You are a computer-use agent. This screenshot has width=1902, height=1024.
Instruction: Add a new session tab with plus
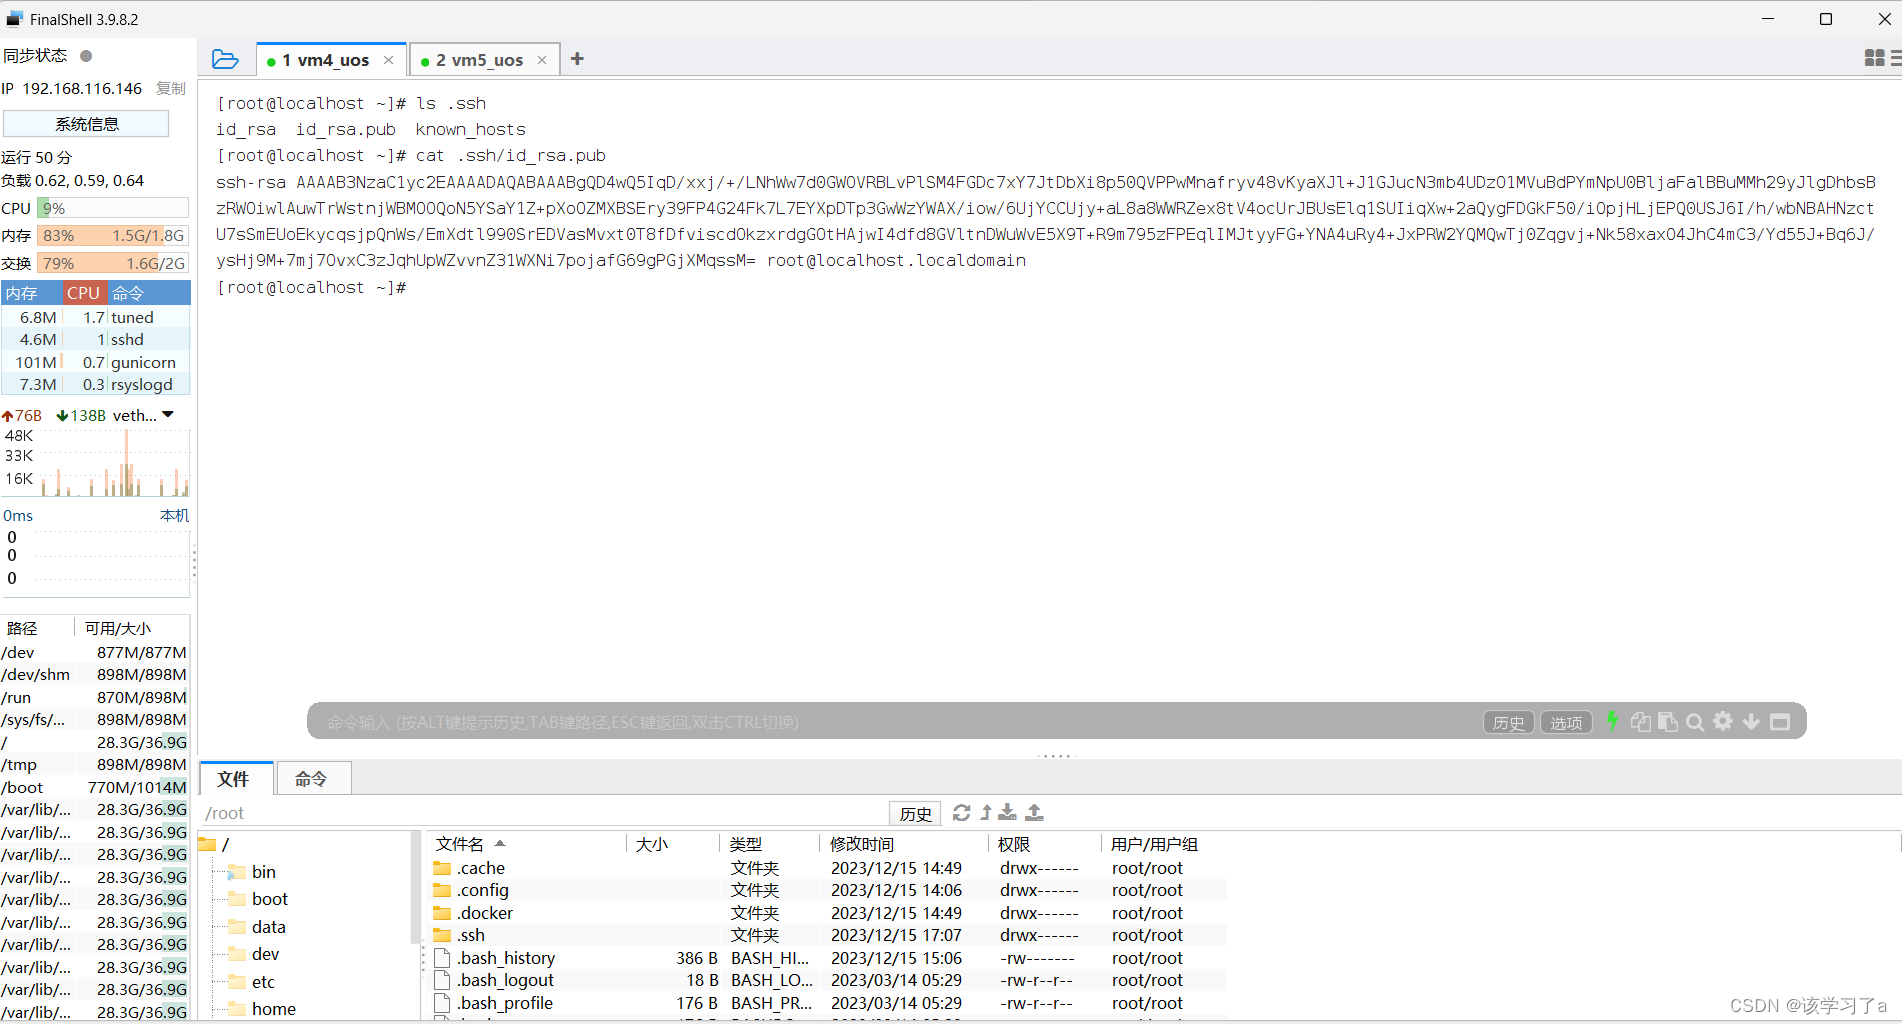pos(577,59)
